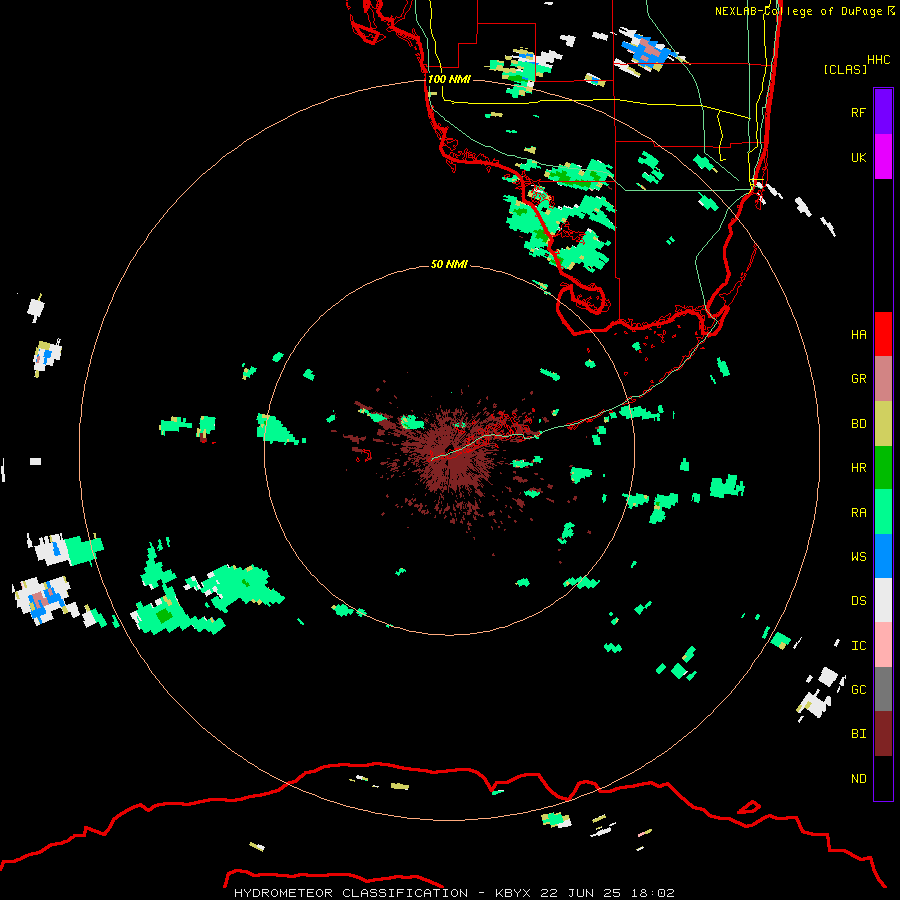
Task: Click the GC legend label
Action: tap(858, 690)
